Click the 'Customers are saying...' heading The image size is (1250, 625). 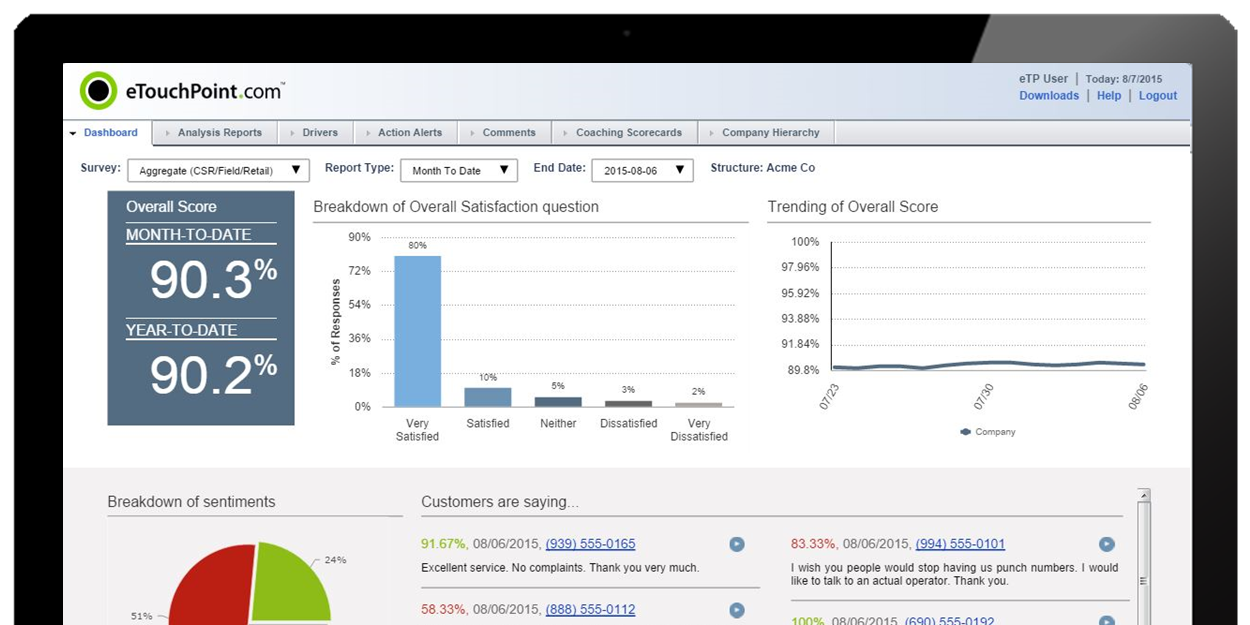tap(500, 502)
